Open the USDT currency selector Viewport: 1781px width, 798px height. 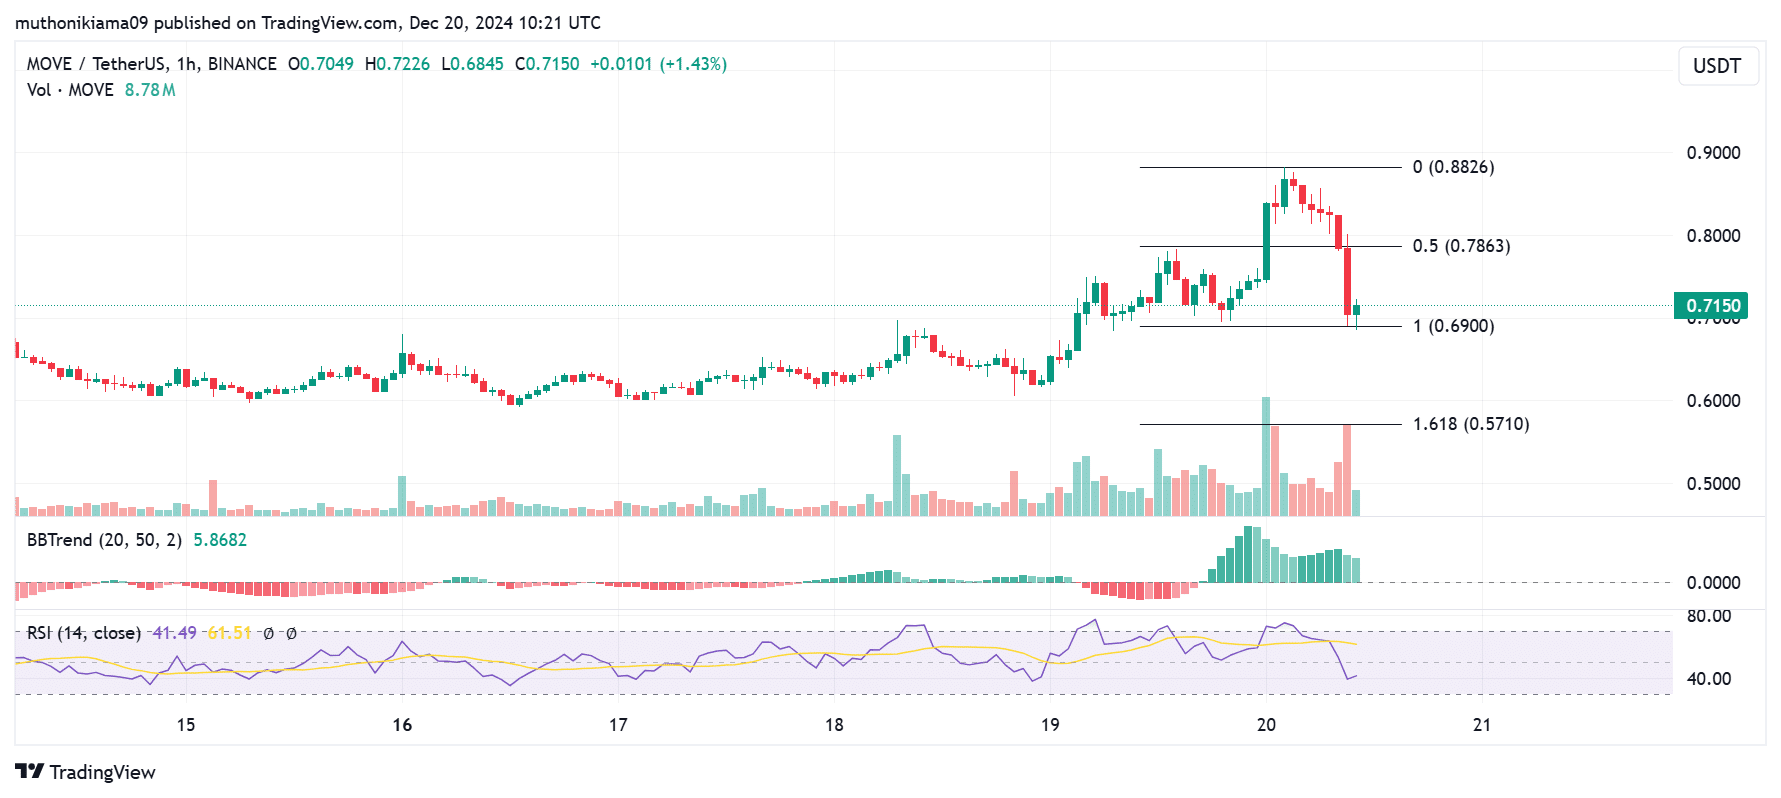[1717, 66]
